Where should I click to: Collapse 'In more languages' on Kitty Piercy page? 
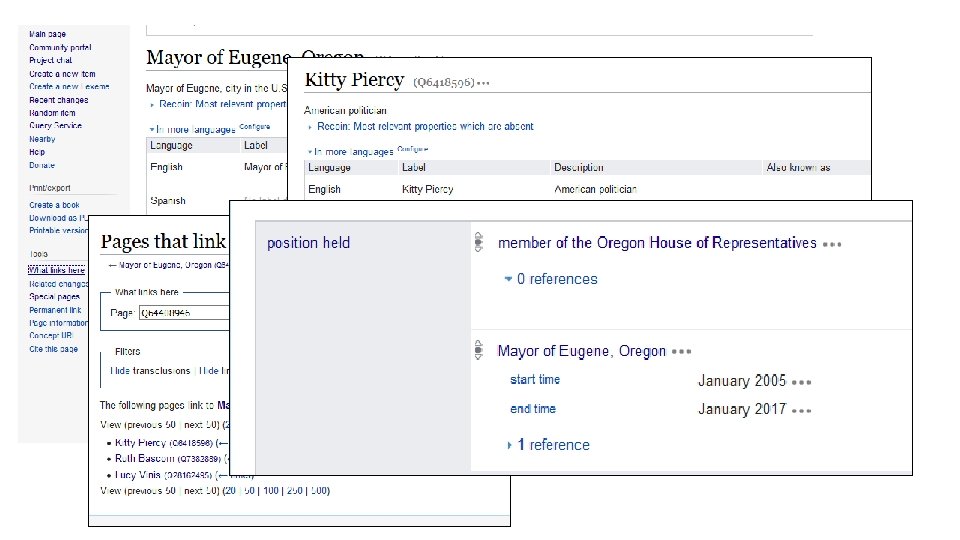coord(350,151)
